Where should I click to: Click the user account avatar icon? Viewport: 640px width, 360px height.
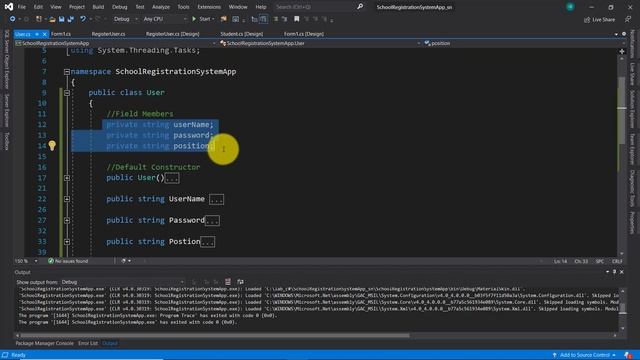570,7
